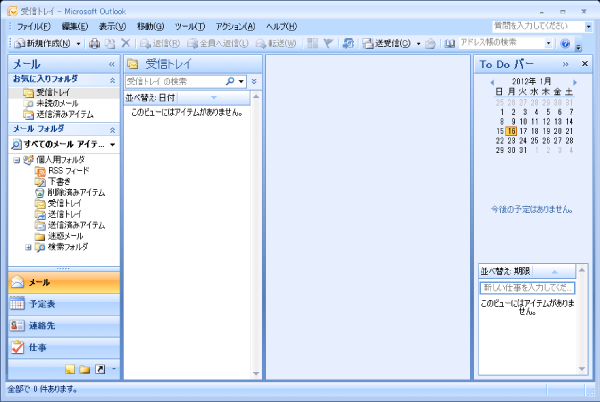Click the Folder List icon in footer
This screenshot has width=600, height=402.
click(x=85, y=369)
